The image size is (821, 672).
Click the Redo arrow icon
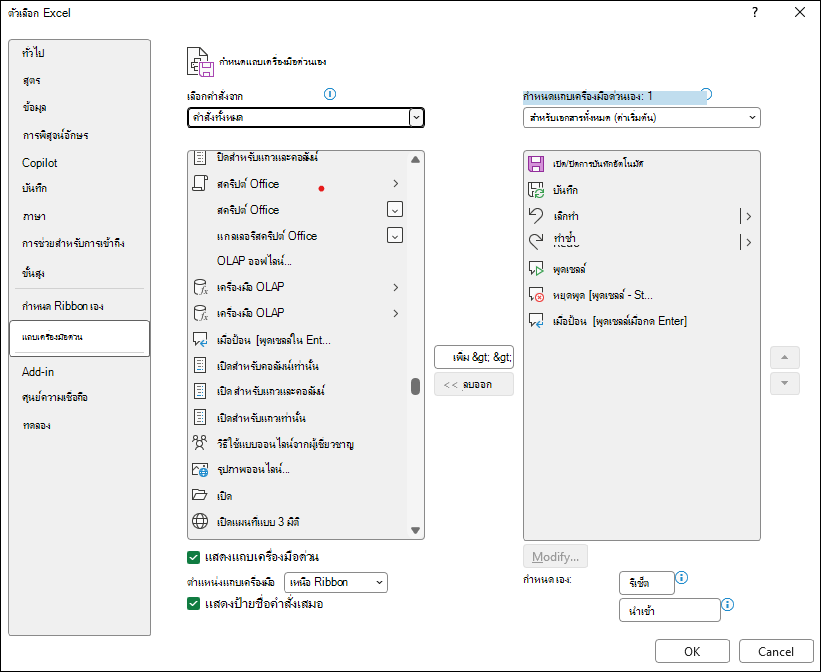tap(536, 242)
